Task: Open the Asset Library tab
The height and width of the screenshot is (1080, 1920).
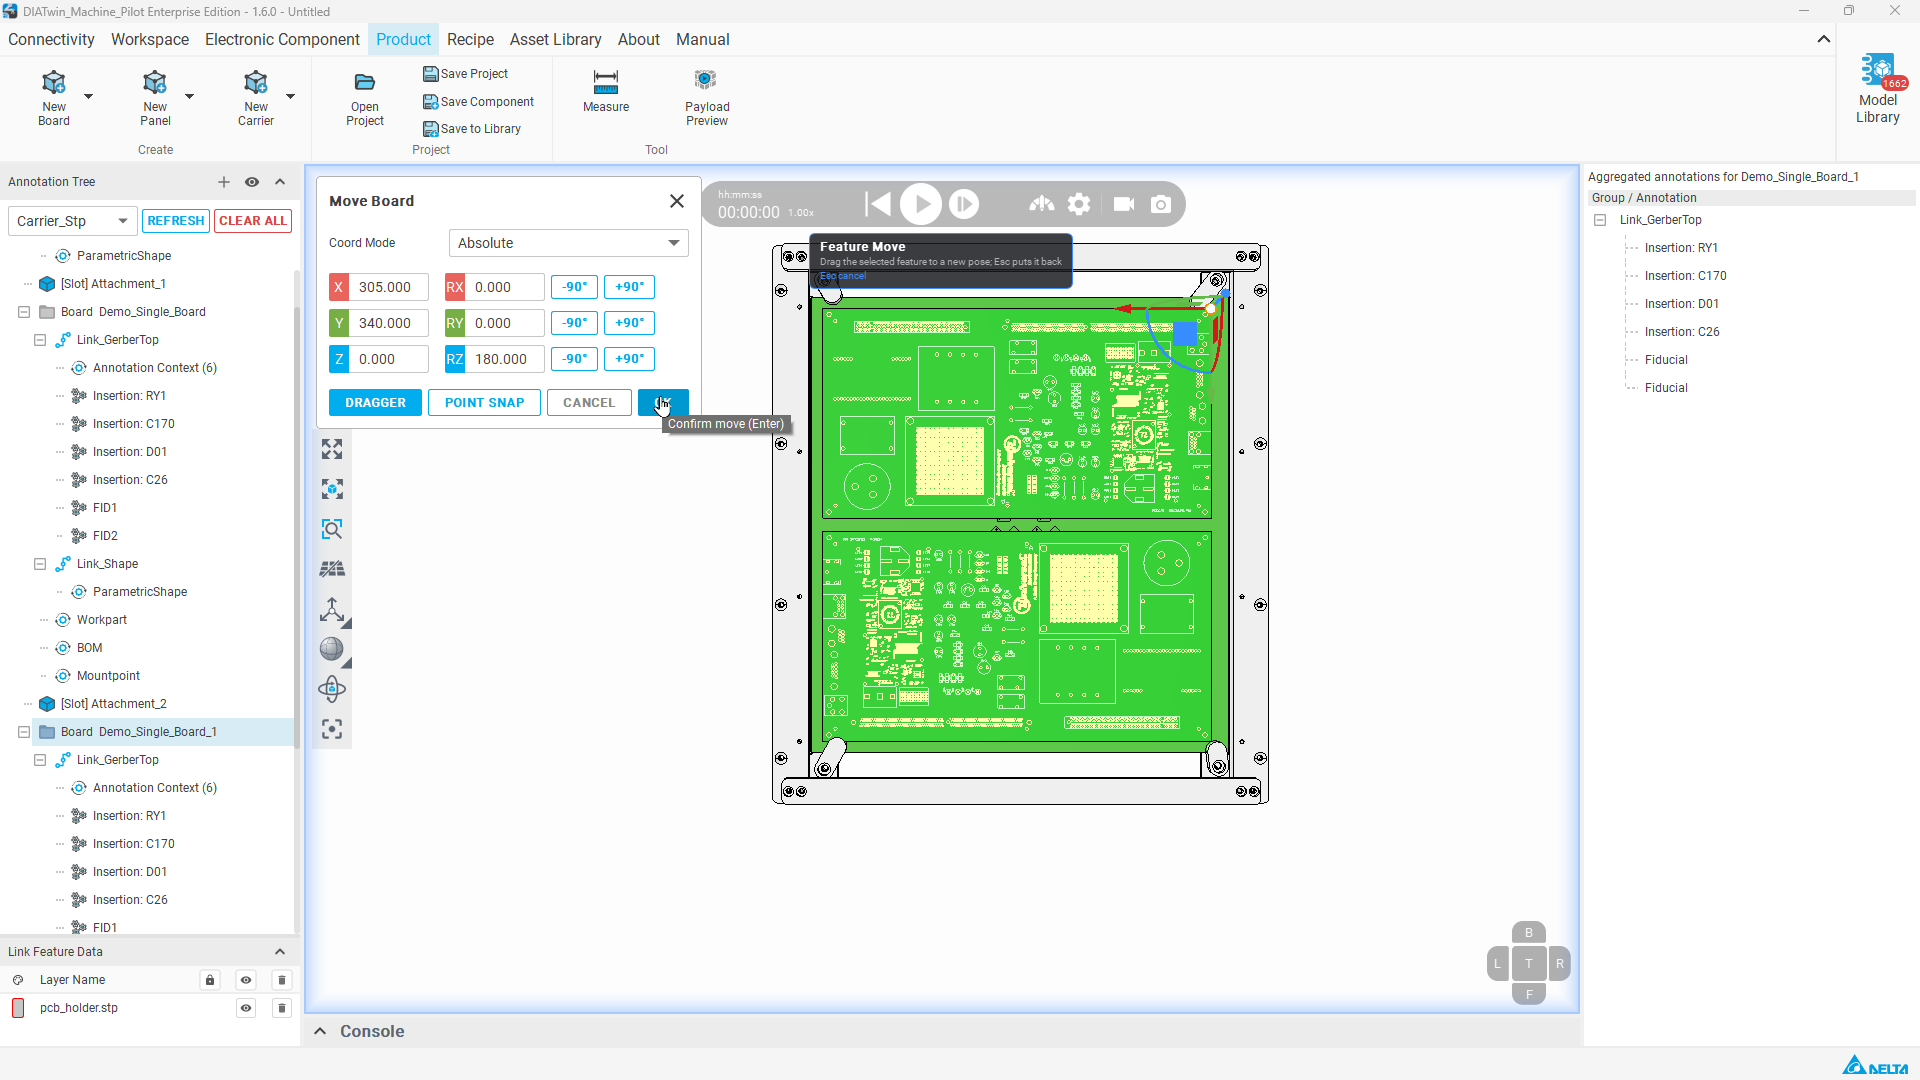Action: (x=555, y=39)
